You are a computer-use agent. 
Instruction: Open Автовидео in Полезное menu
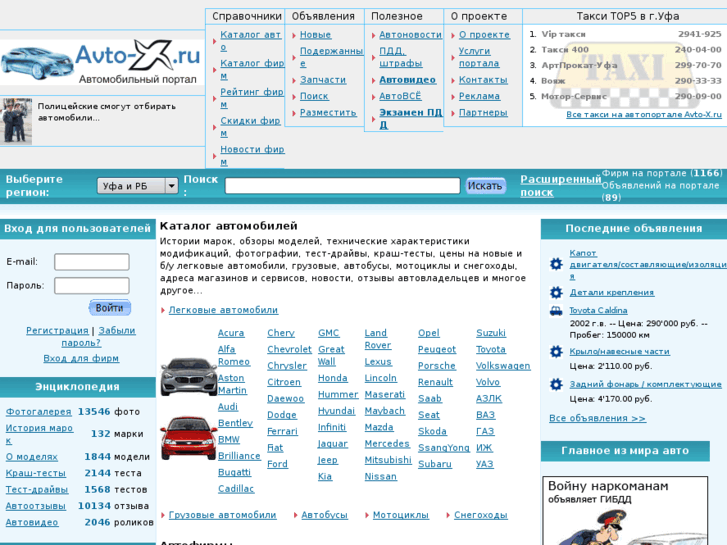tap(408, 80)
